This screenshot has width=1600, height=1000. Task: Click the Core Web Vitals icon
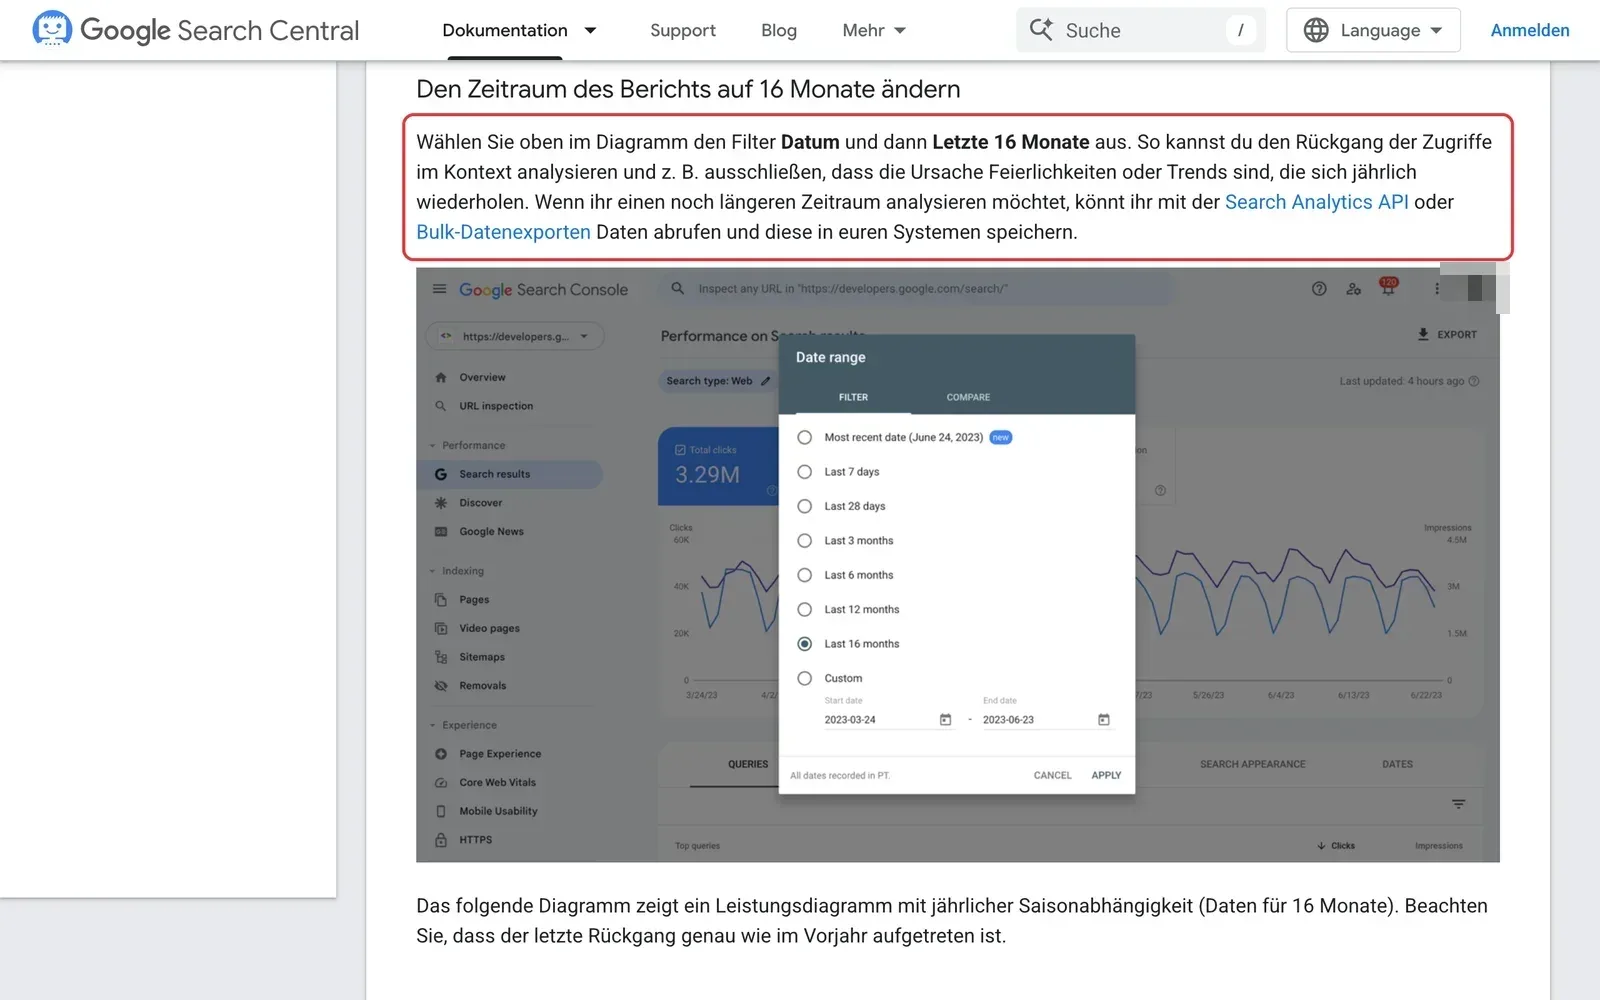pos(441,783)
